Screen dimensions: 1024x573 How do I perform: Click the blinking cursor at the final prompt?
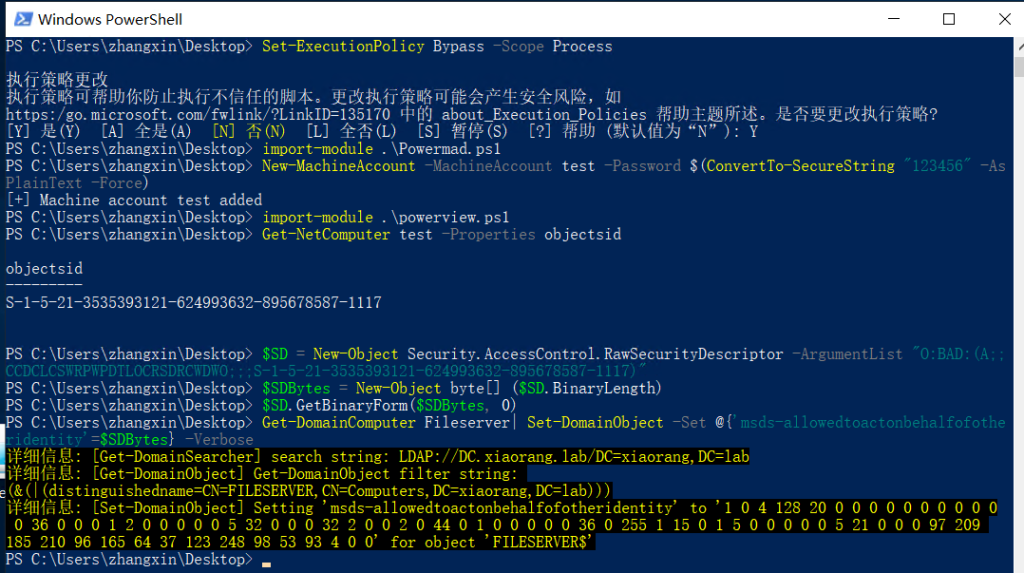[266, 564]
